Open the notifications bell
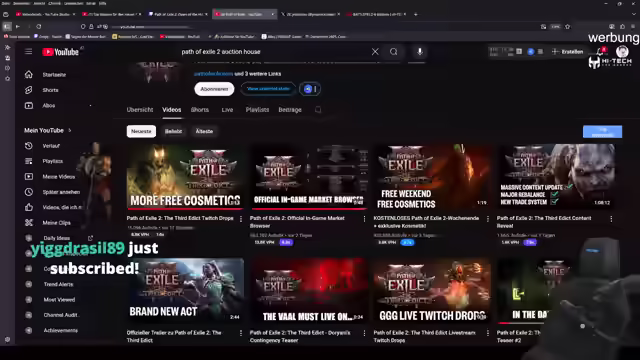Screen dimensions: 640x360 click(x=601, y=51)
